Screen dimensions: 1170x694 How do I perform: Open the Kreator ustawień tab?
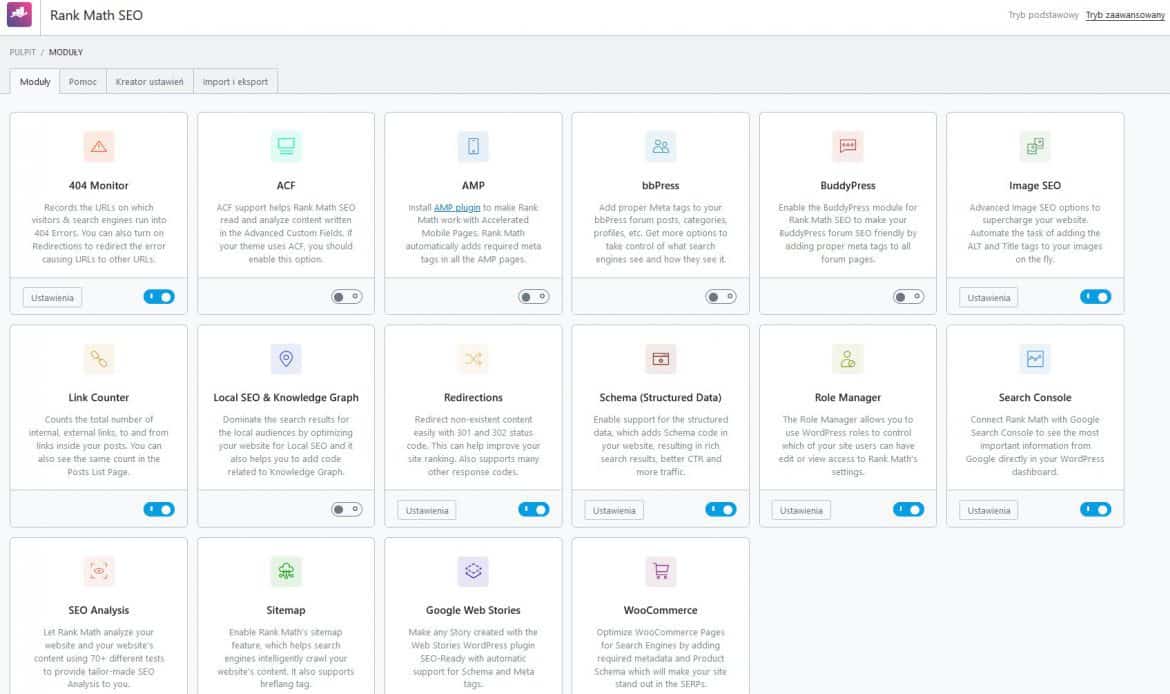coord(149,81)
